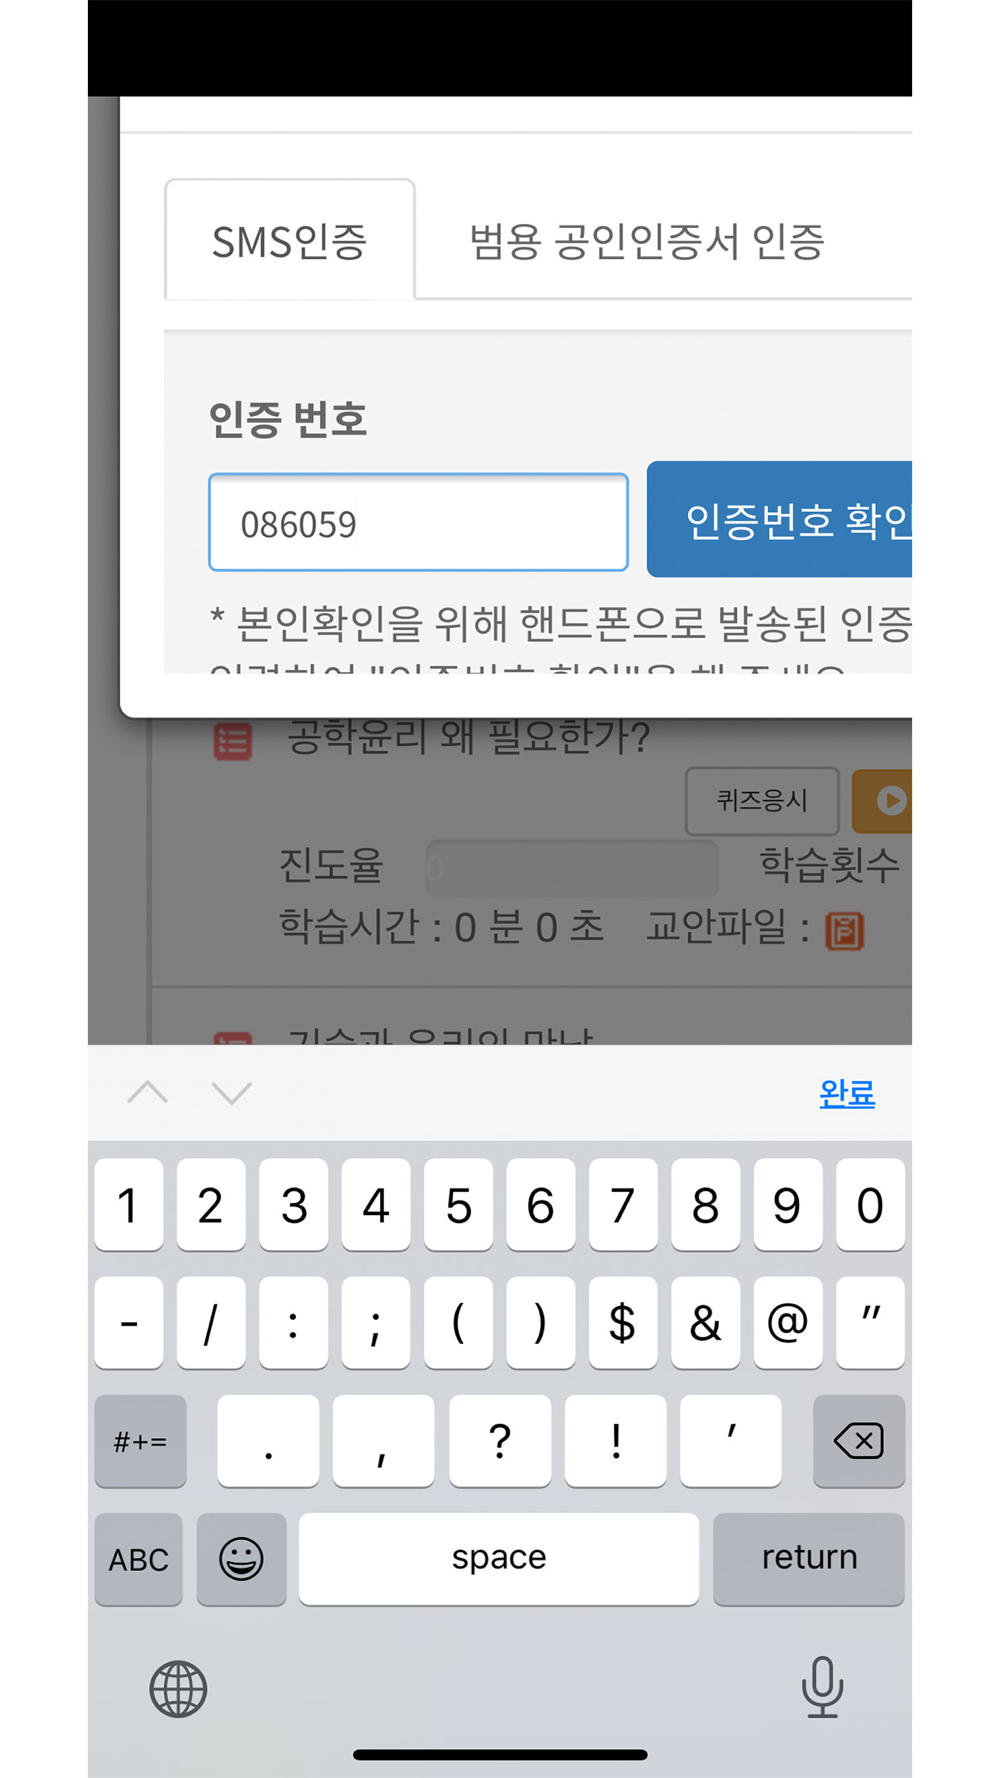The image size is (1000, 1778).
Task: Open the lesson plan file icon
Action: tap(844, 930)
